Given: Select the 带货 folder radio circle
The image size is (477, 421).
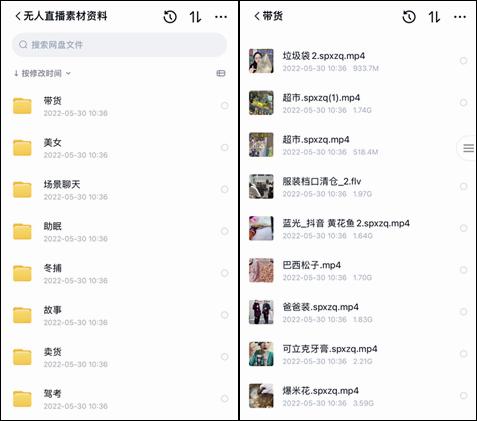Looking at the screenshot, I should click(225, 106).
